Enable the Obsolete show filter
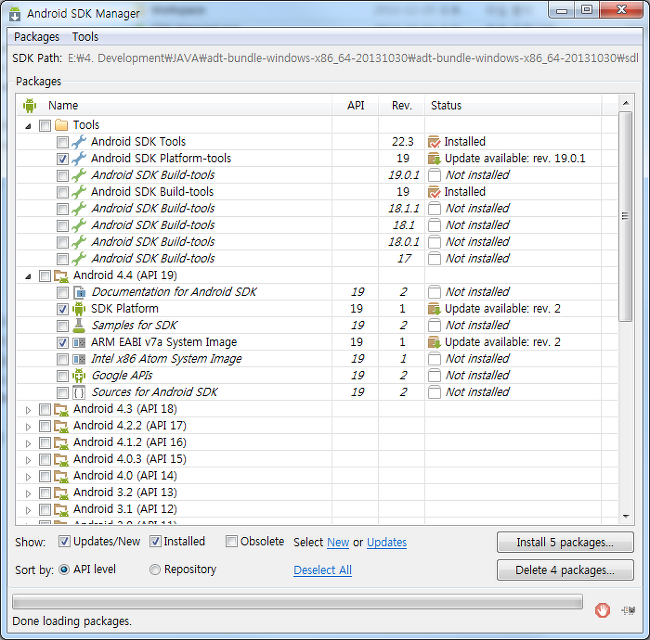 (231, 541)
